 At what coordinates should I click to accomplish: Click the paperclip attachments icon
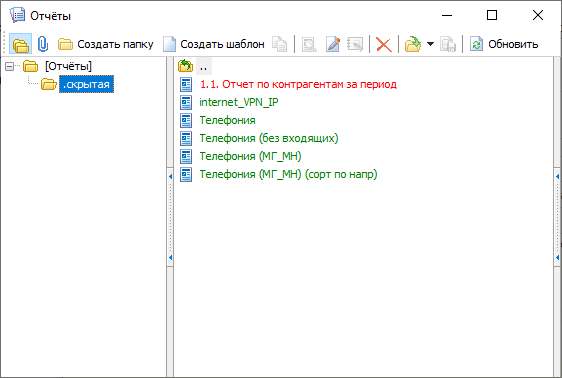pos(43,44)
